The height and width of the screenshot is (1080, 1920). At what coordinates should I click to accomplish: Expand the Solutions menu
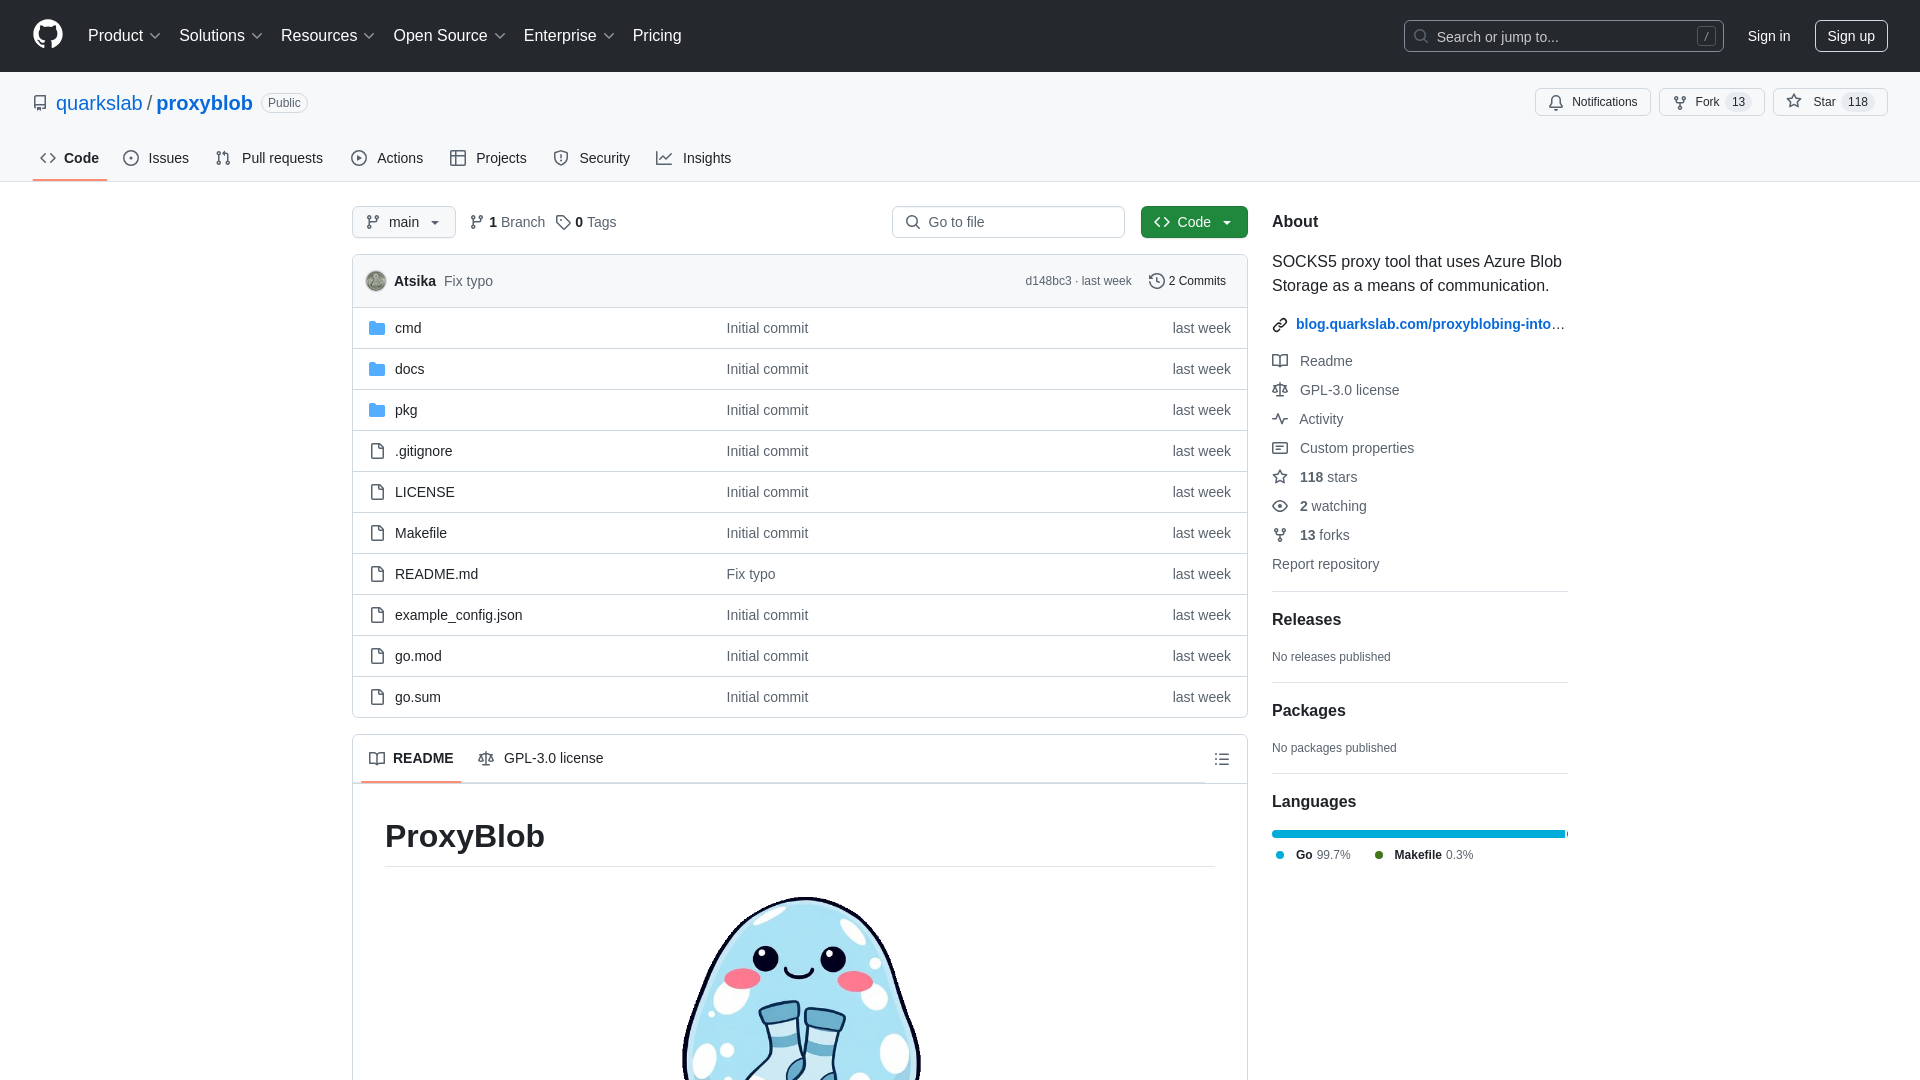click(221, 35)
